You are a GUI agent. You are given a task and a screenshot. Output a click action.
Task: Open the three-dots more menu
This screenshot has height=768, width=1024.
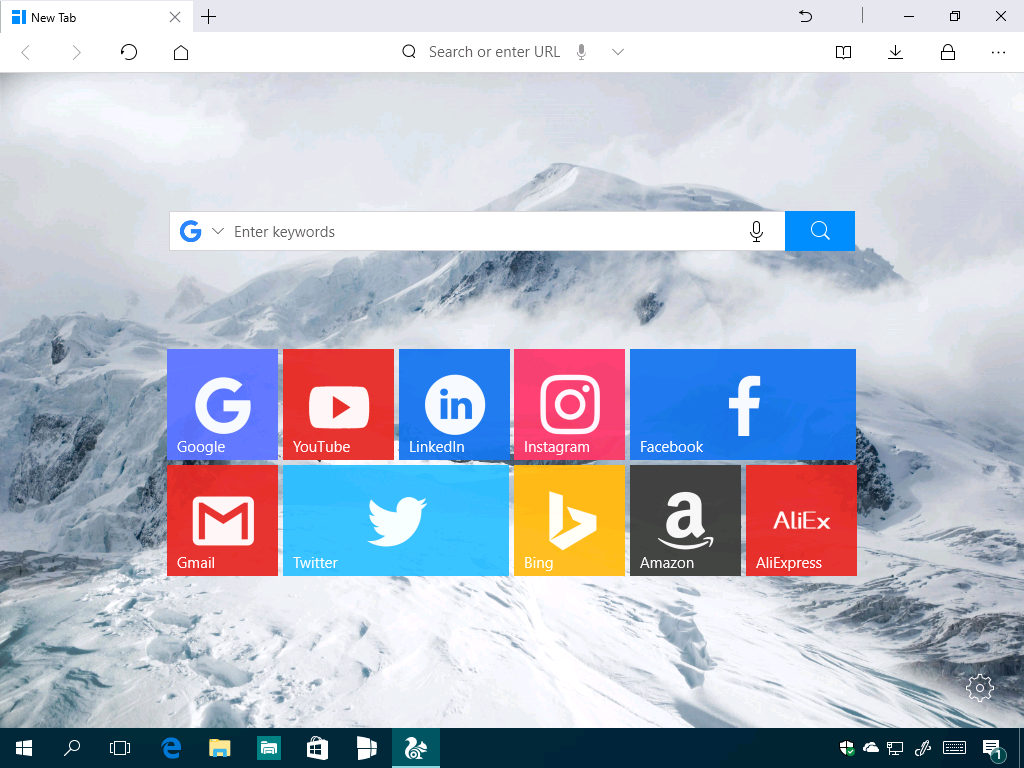pos(998,52)
